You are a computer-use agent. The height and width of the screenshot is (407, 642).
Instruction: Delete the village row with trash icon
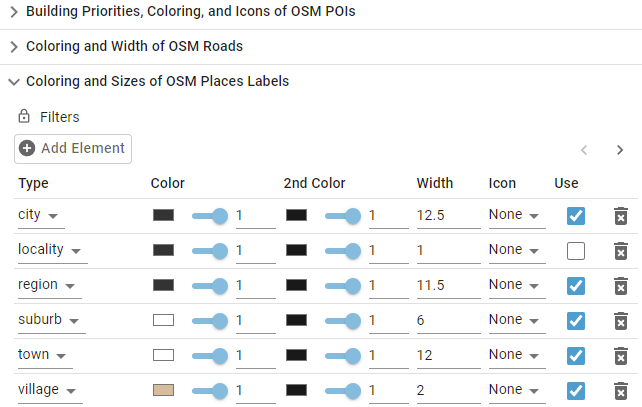pos(620,391)
